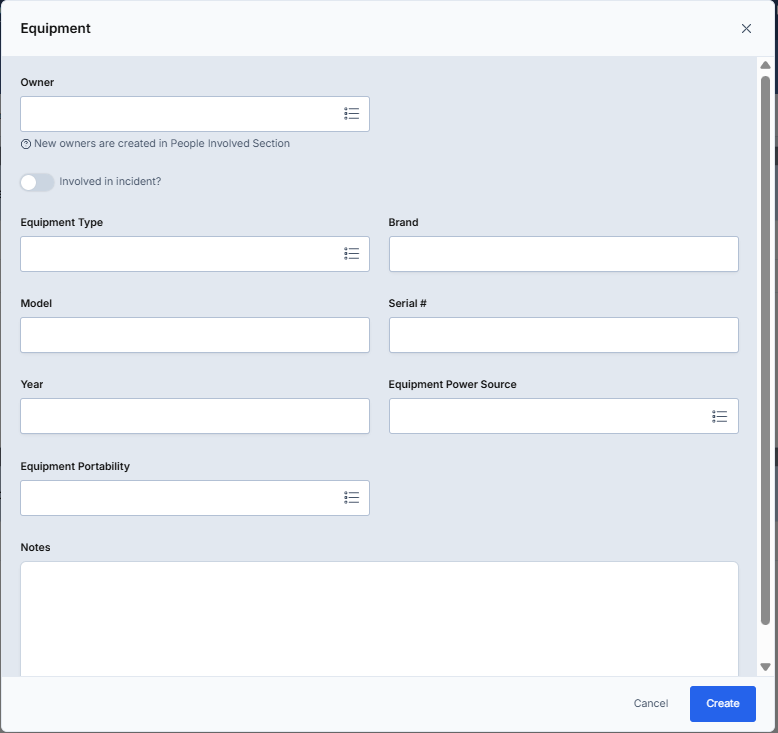Open the Owner list picker icon
This screenshot has width=778, height=733.
click(351, 114)
